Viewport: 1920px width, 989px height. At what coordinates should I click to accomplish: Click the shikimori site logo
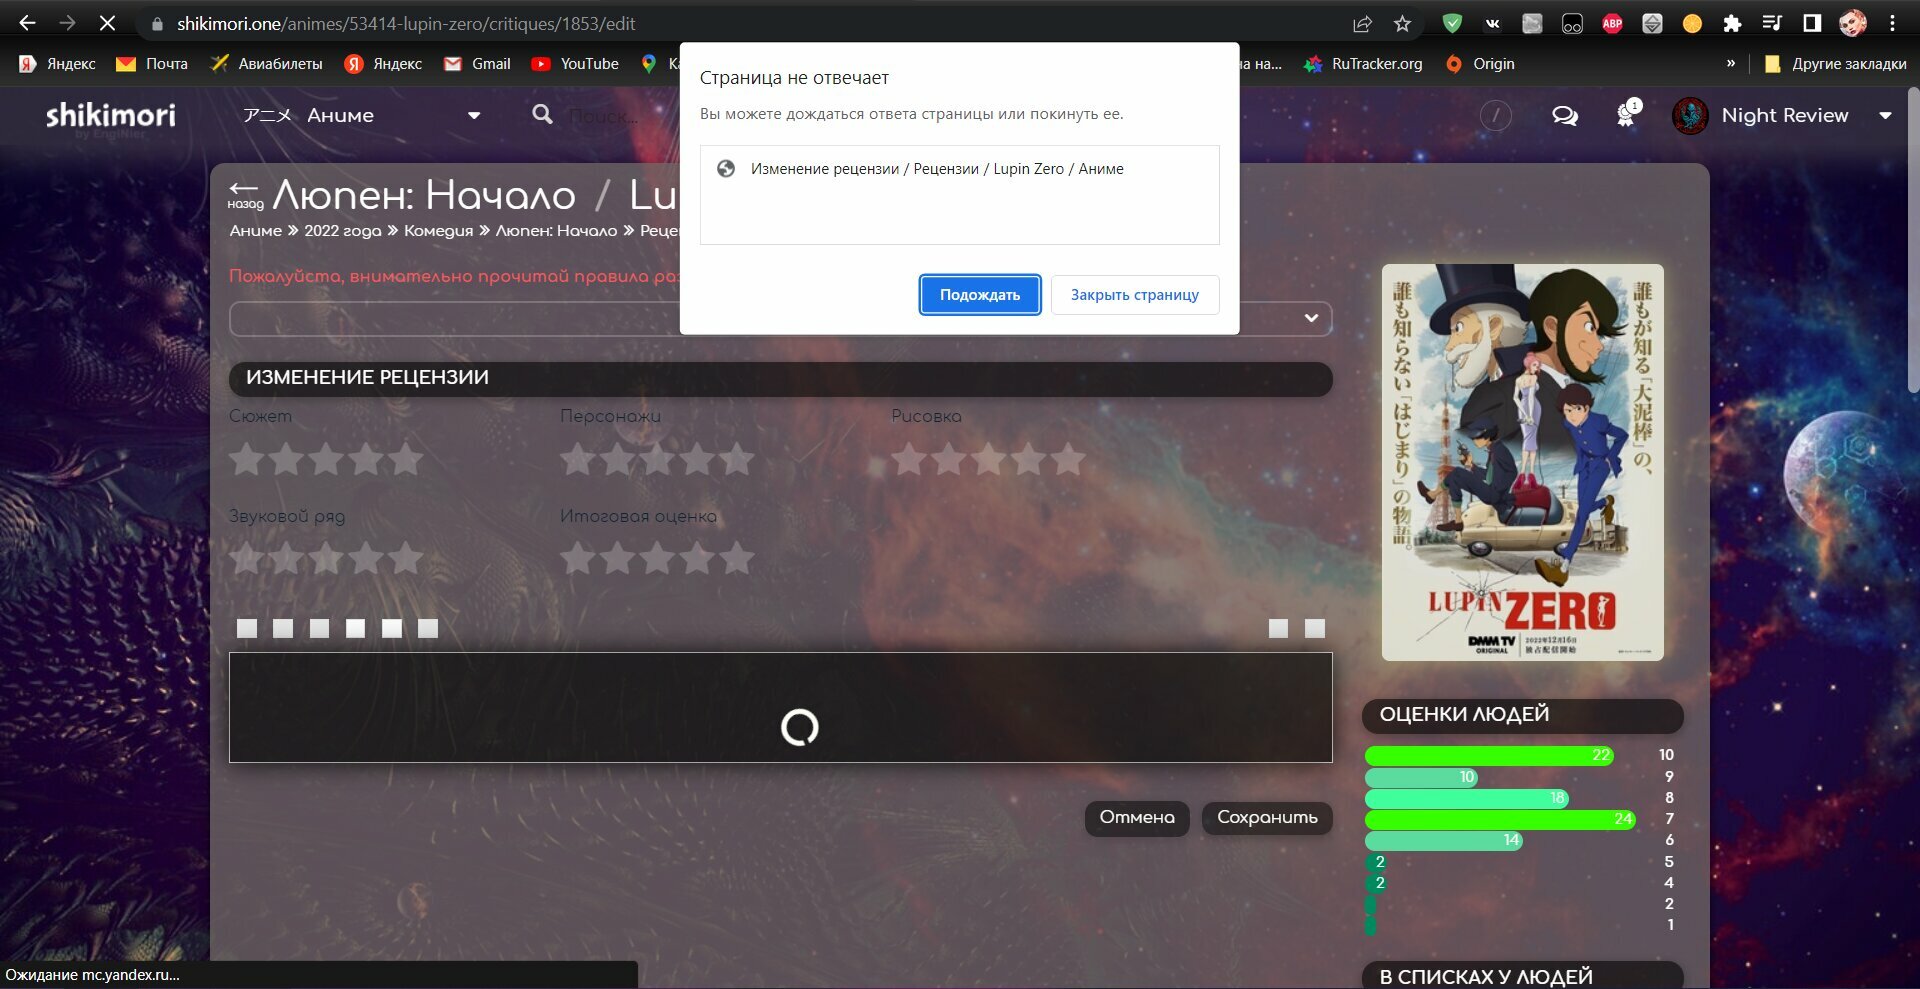110,116
